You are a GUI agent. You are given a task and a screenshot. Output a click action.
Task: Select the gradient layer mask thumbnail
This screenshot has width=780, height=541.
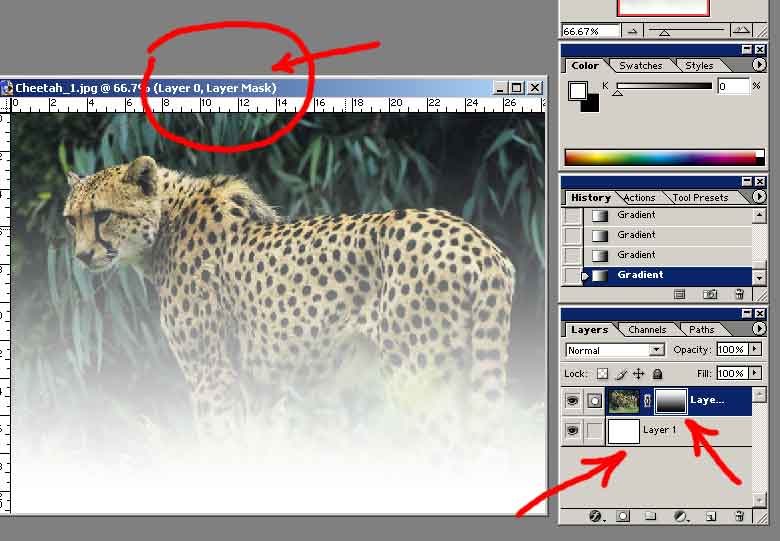point(671,401)
